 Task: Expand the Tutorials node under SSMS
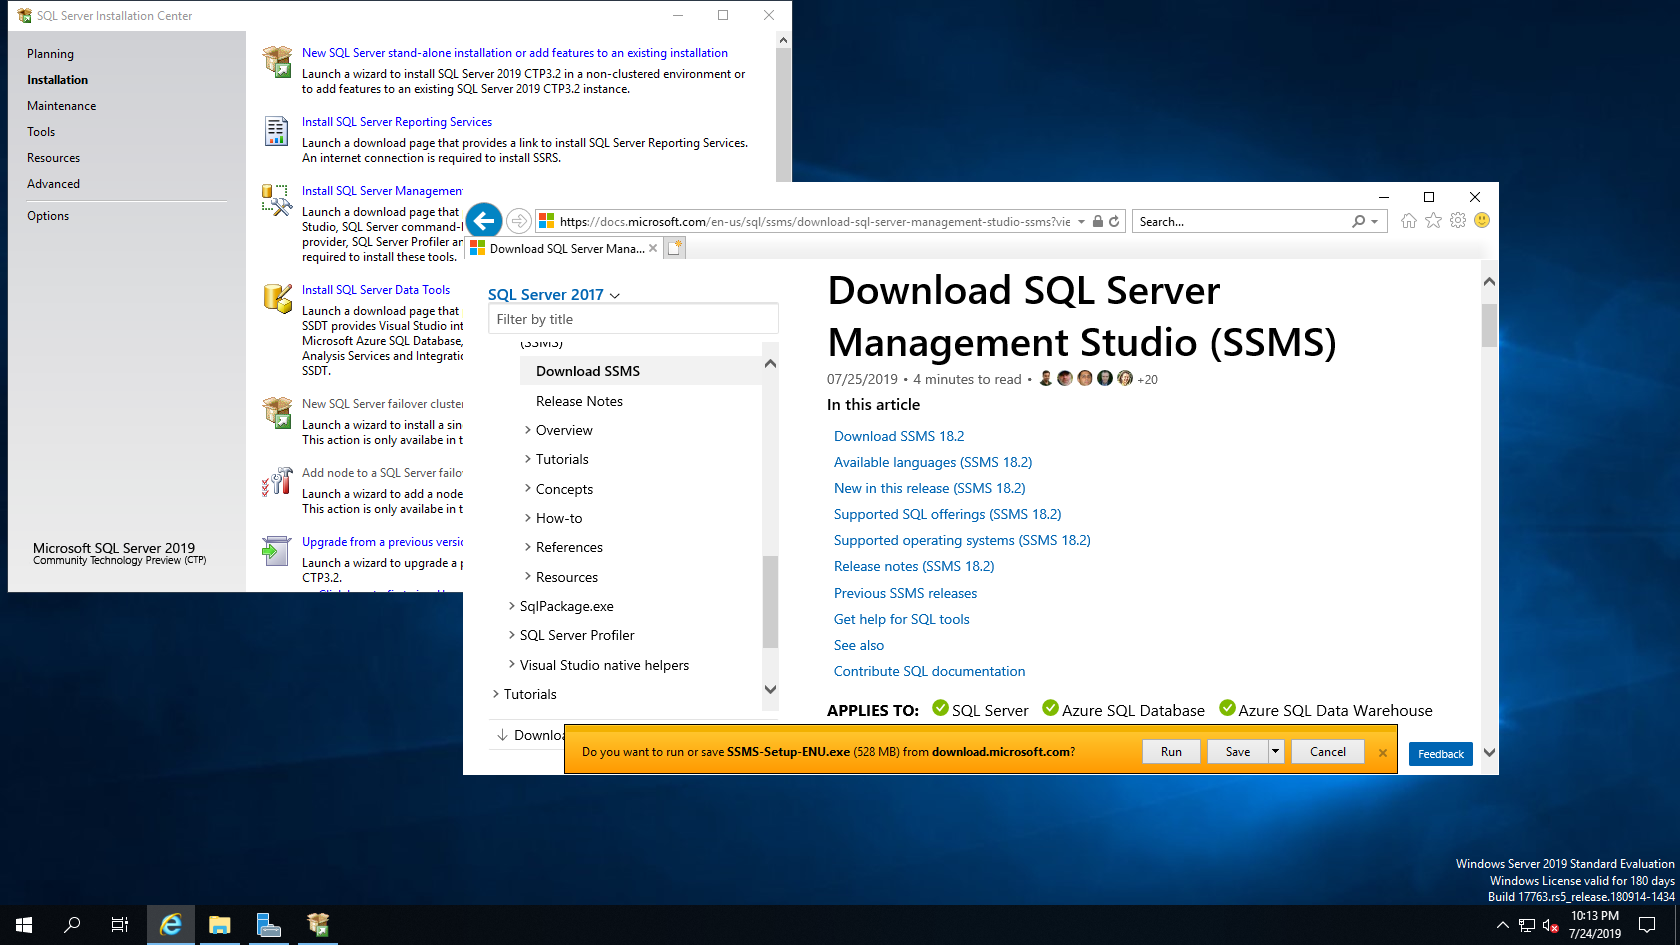[x=528, y=459]
